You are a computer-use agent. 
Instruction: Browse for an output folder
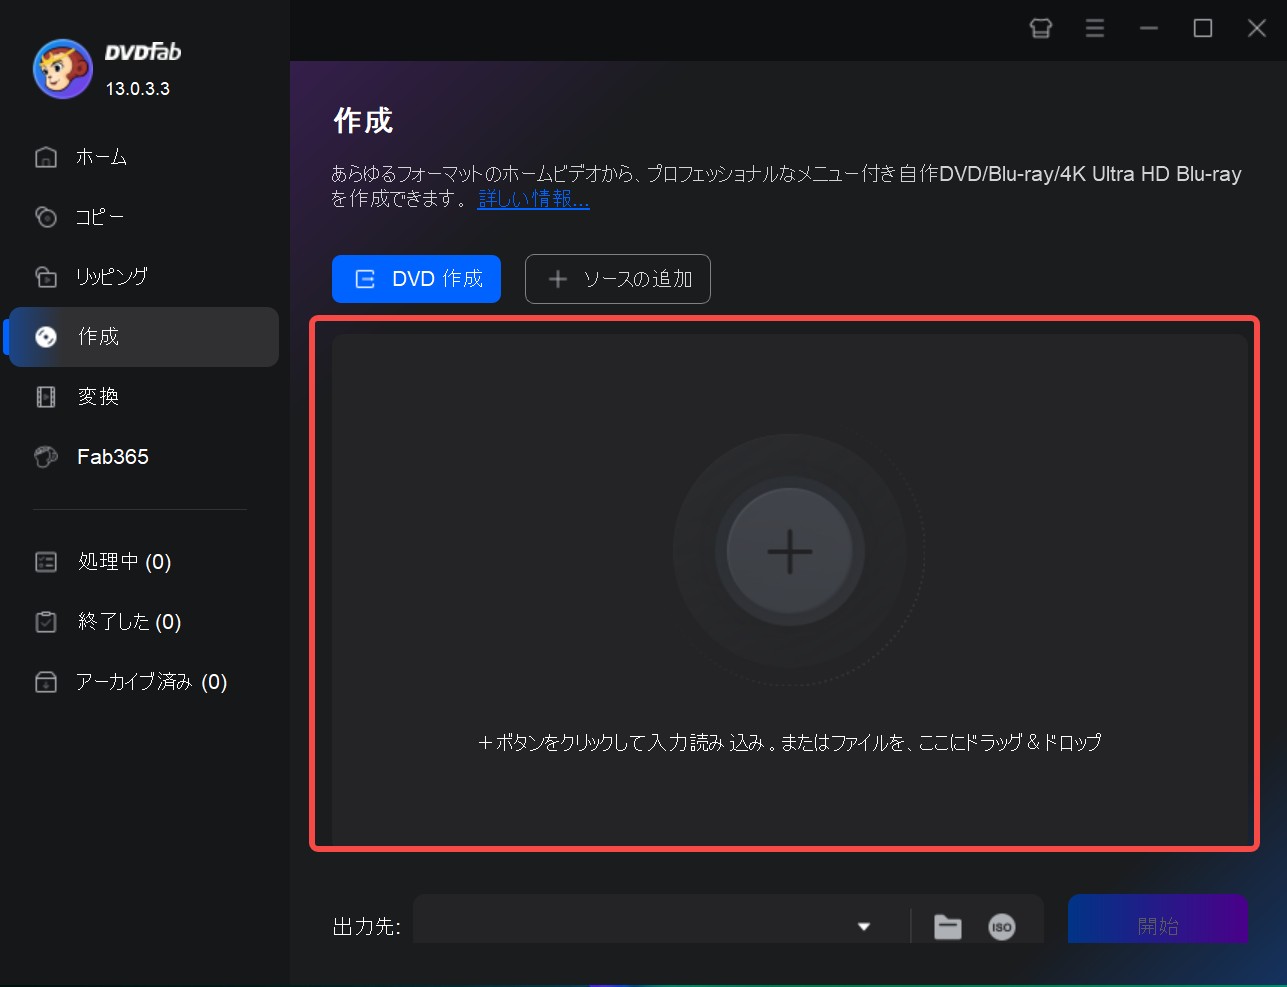(x=948, y=926)
